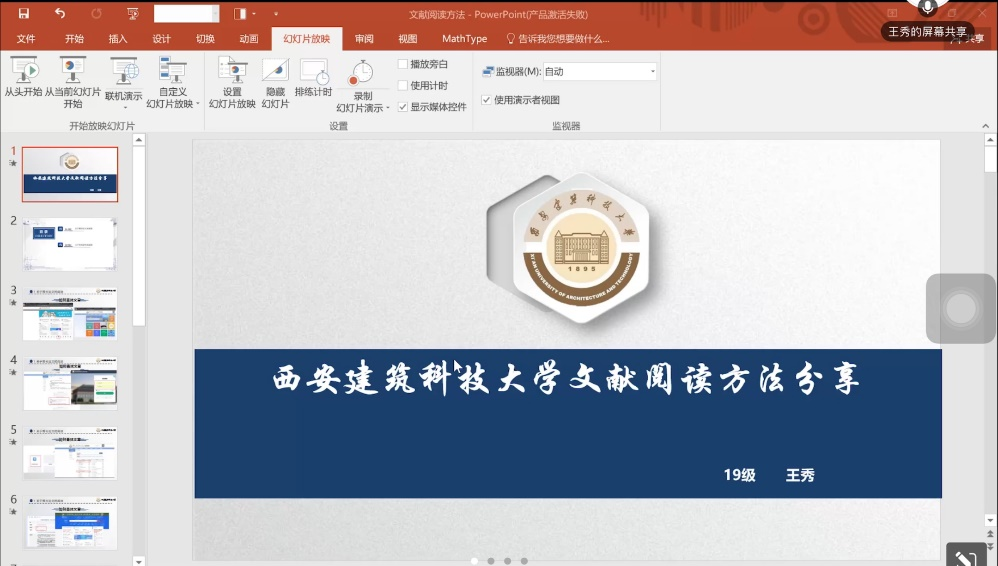This screenshot has height=566, width=998.
Task: Click the author text 王秀 on slide
Action: pyautogui.click(x=800, y=475)
